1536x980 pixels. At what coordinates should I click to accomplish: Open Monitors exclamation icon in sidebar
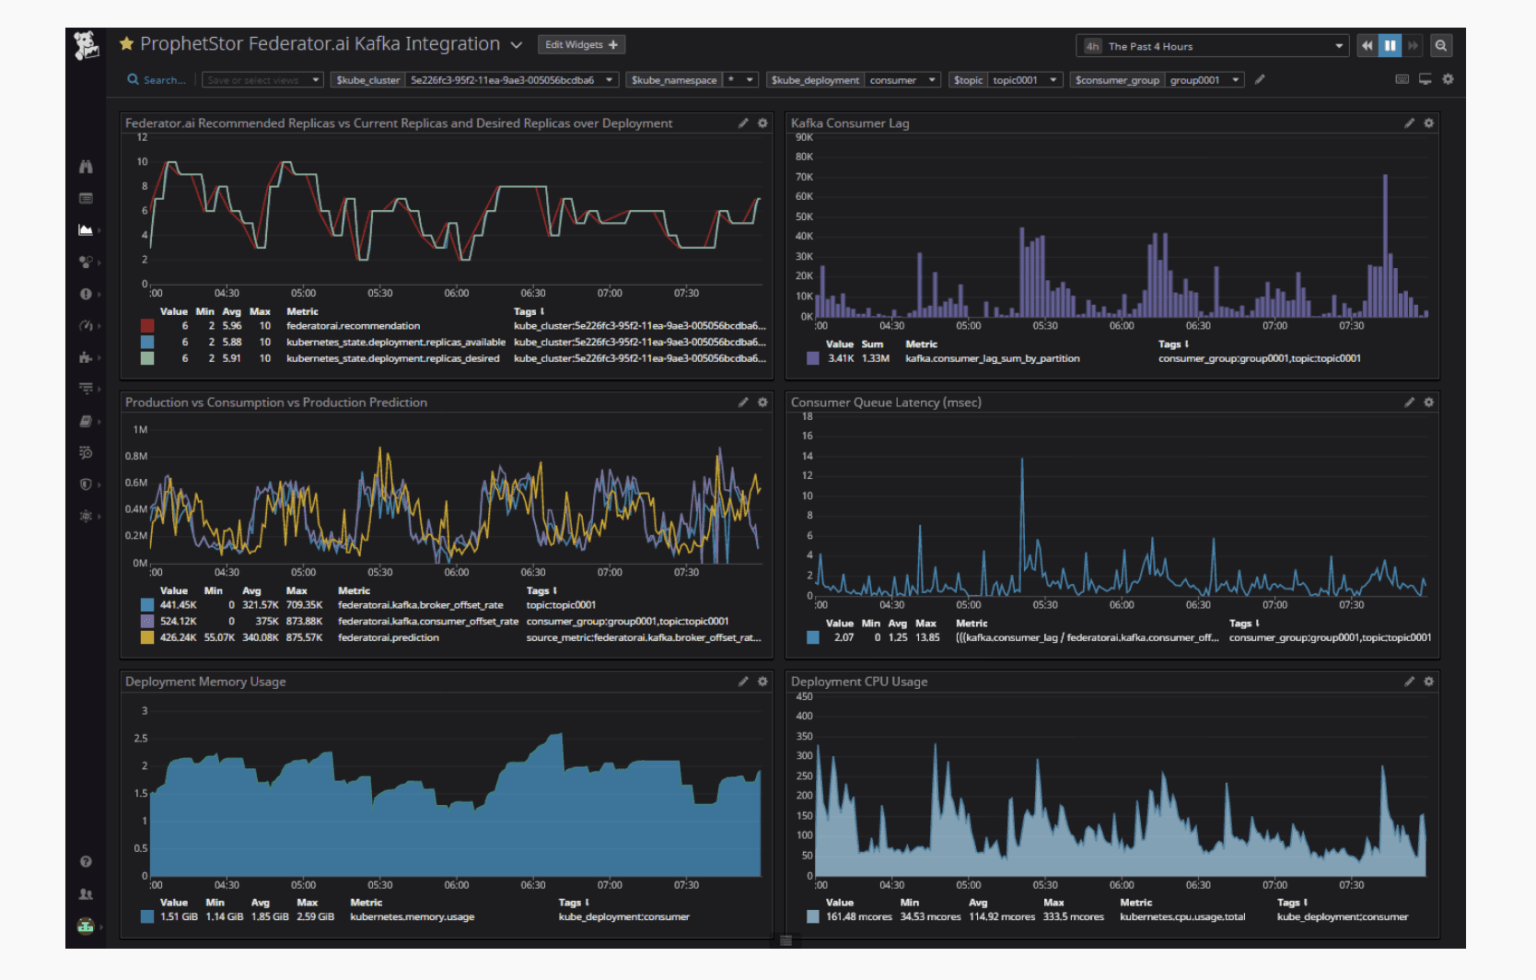86,294
